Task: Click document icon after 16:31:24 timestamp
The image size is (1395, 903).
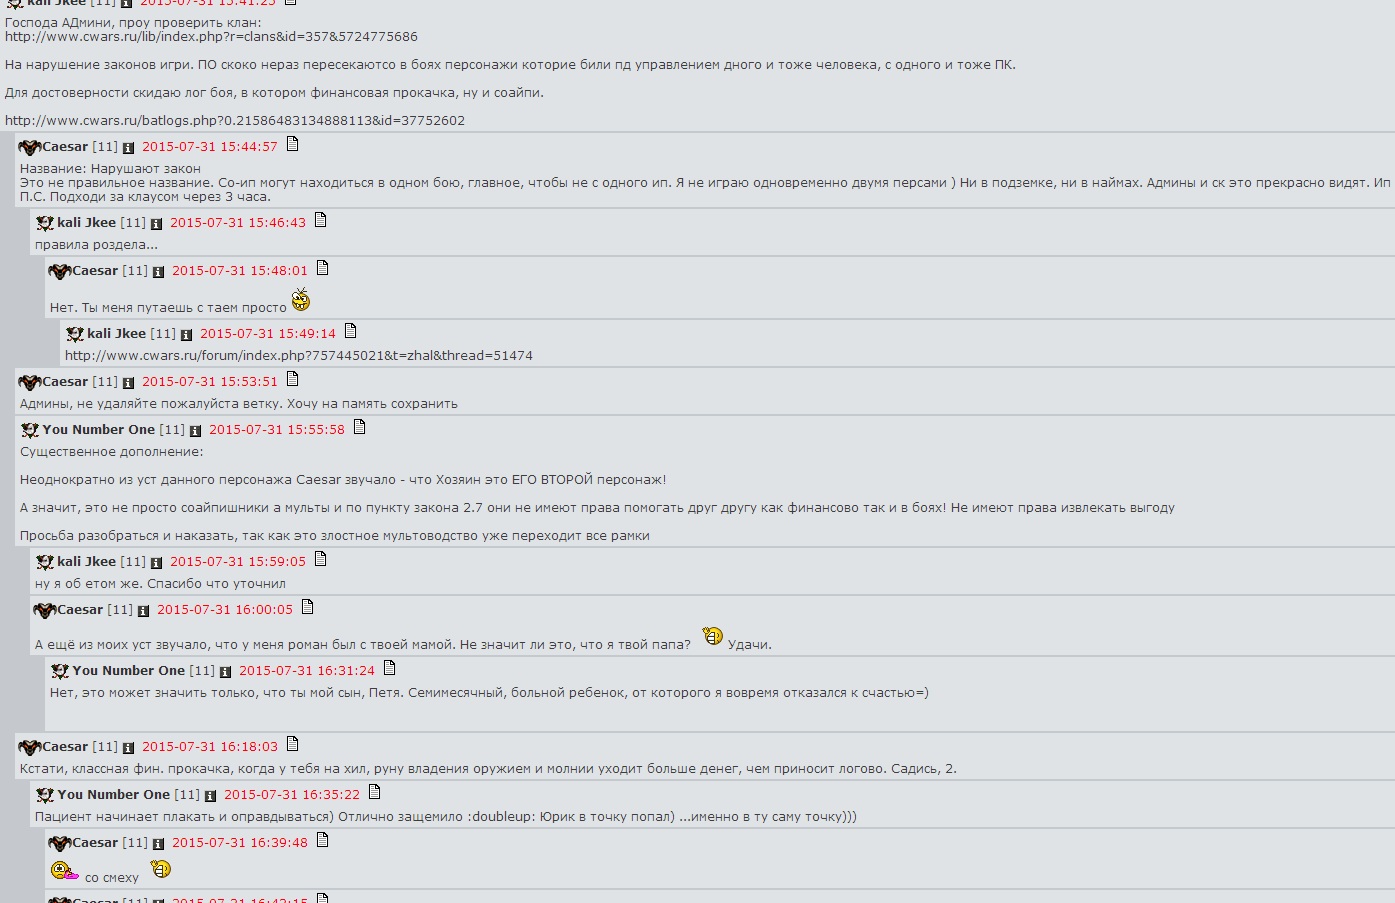Action: point(389,668)
